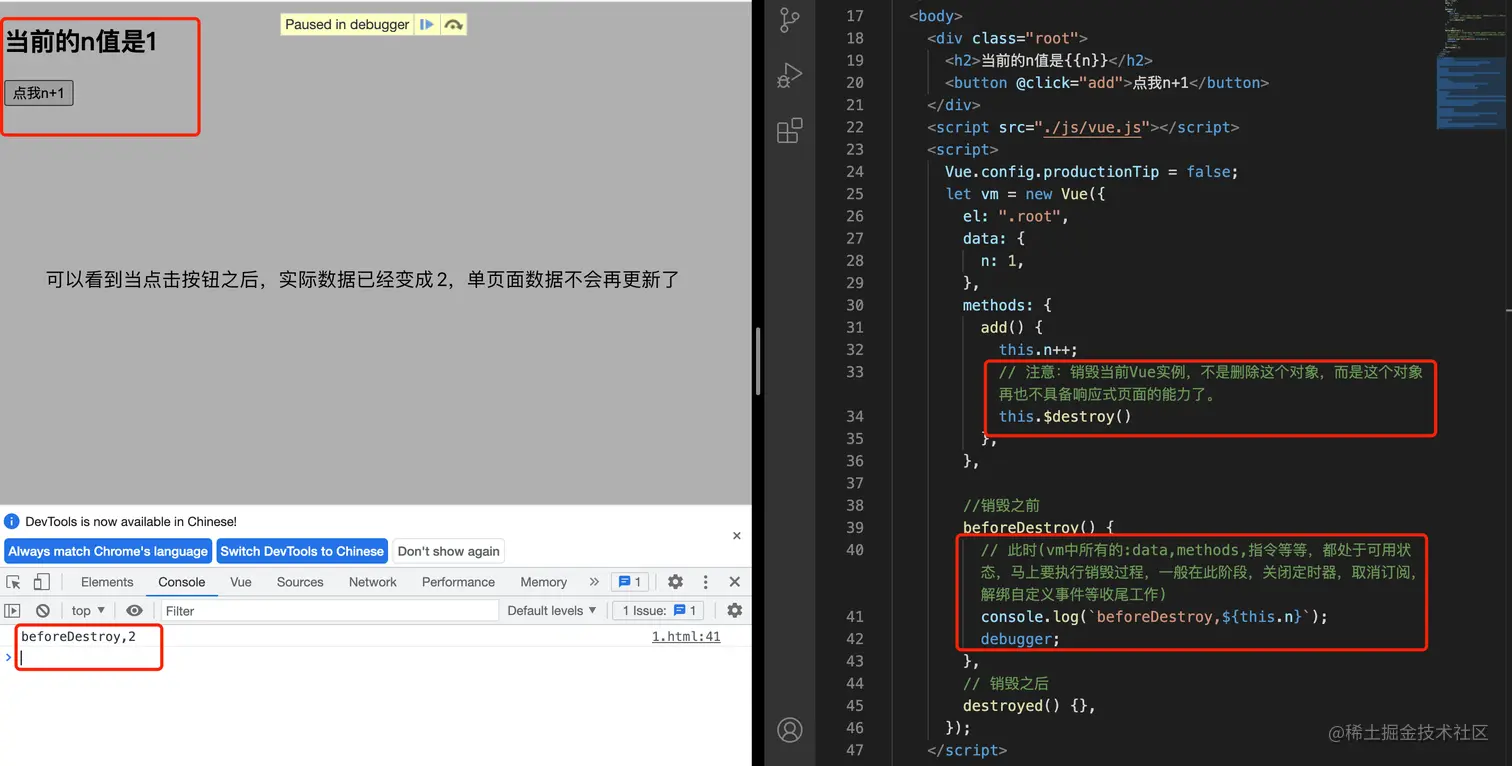Click the debugger statement on line 42
The image size is (1512, 766).
tap(1020, 639)
